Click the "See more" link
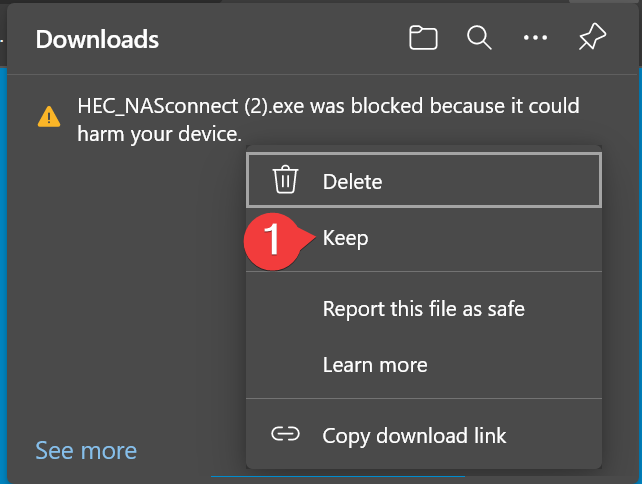Screen dimensions: 642x484 click(85, 451)
